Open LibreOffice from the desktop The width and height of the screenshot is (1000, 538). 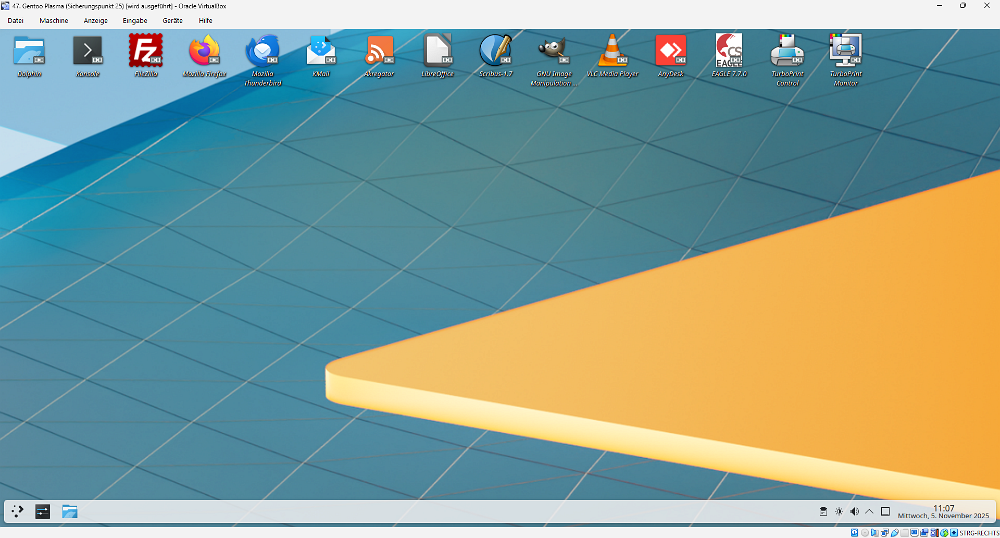point(437,51)
